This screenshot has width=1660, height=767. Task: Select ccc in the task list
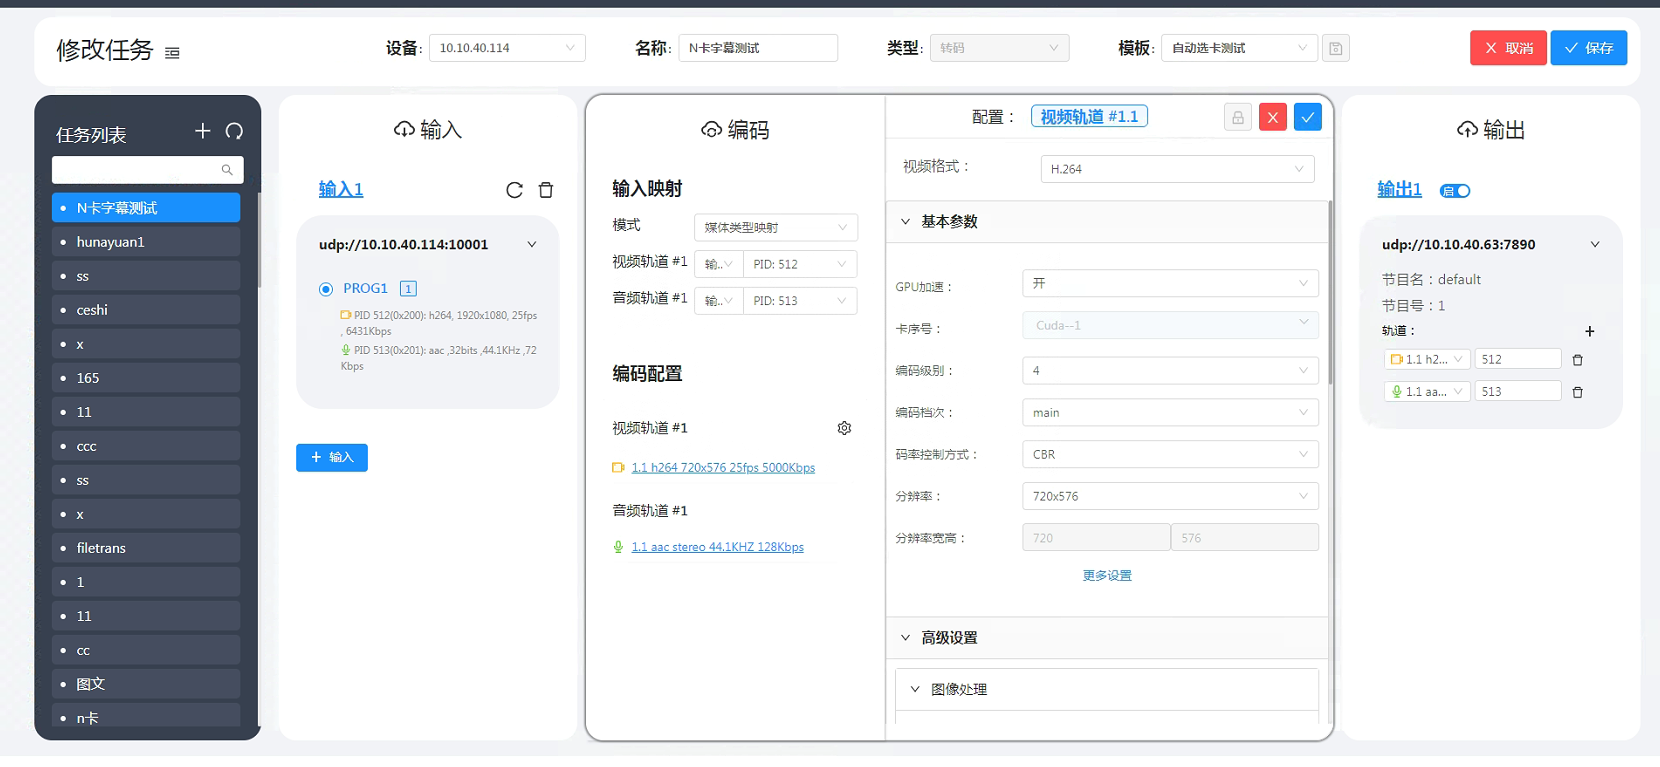(146, 446)
